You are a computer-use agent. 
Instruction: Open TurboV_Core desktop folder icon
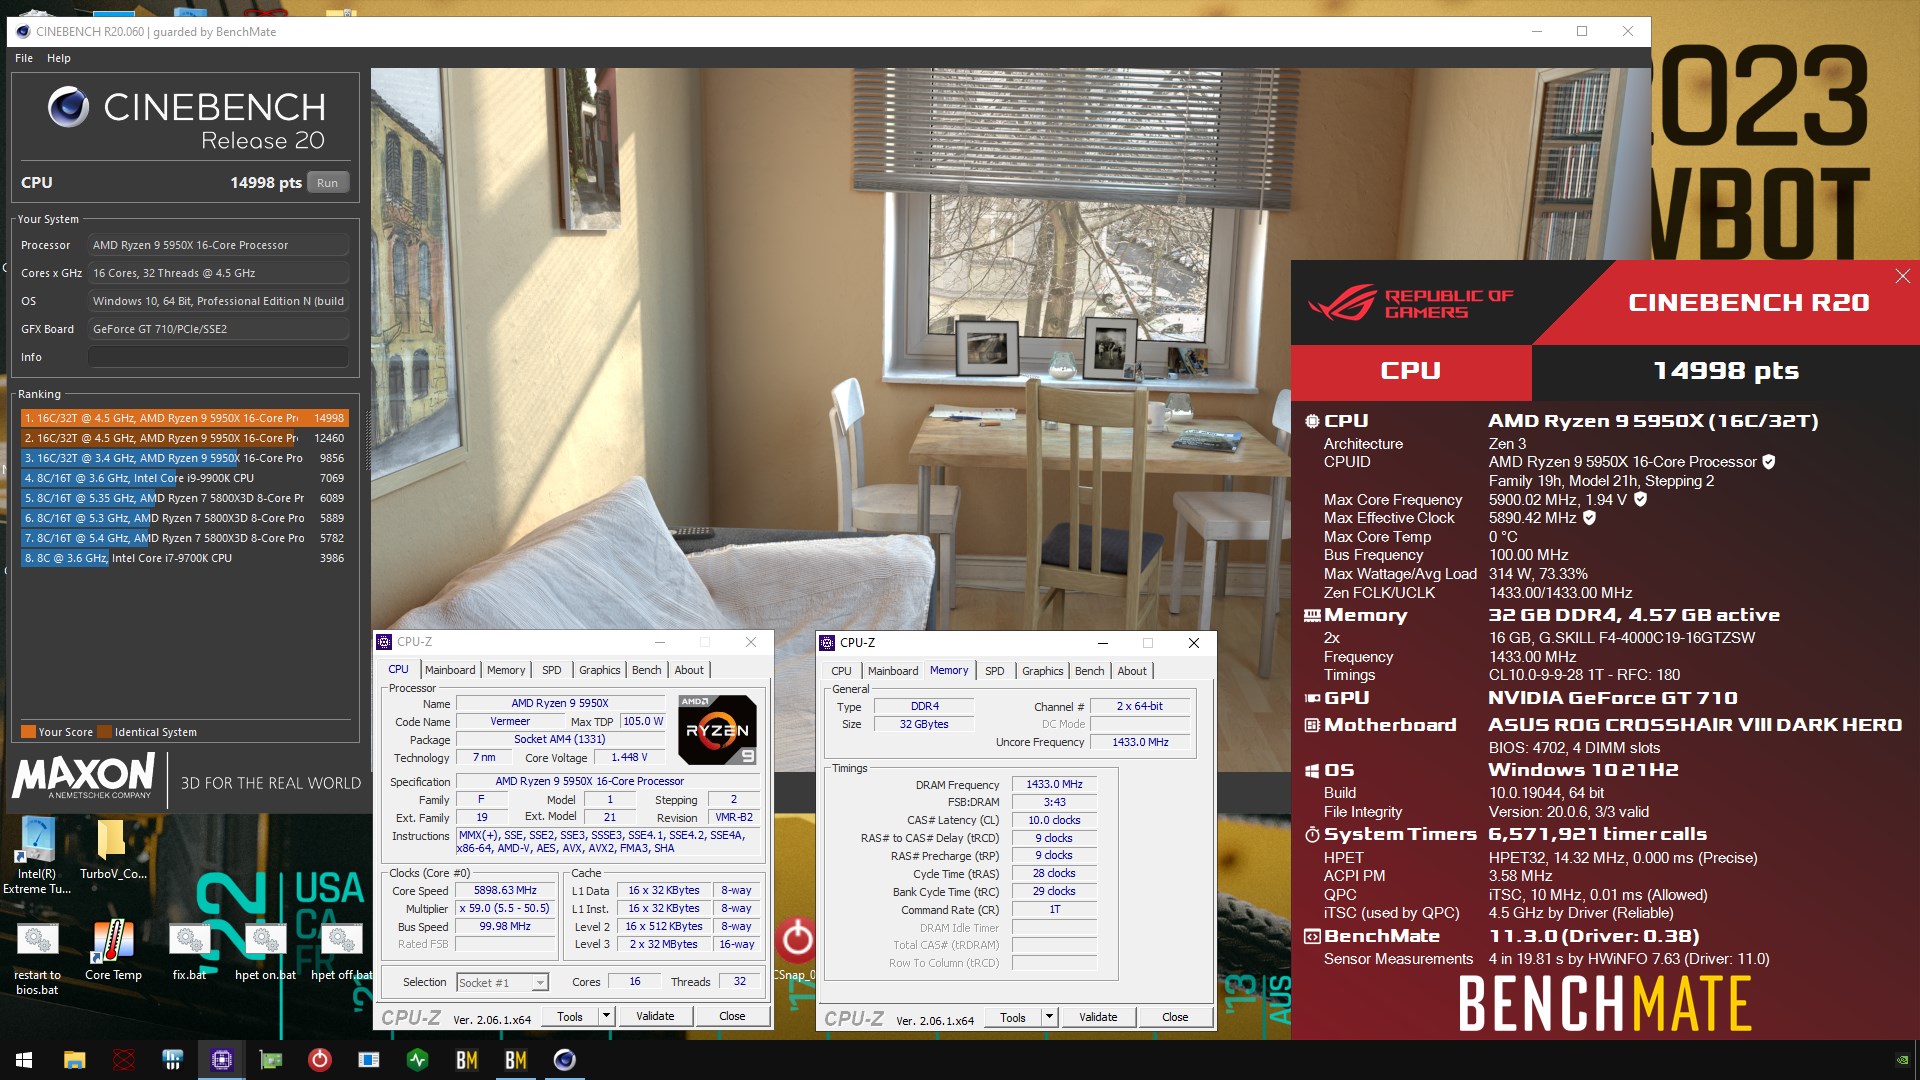pos(113,849)
